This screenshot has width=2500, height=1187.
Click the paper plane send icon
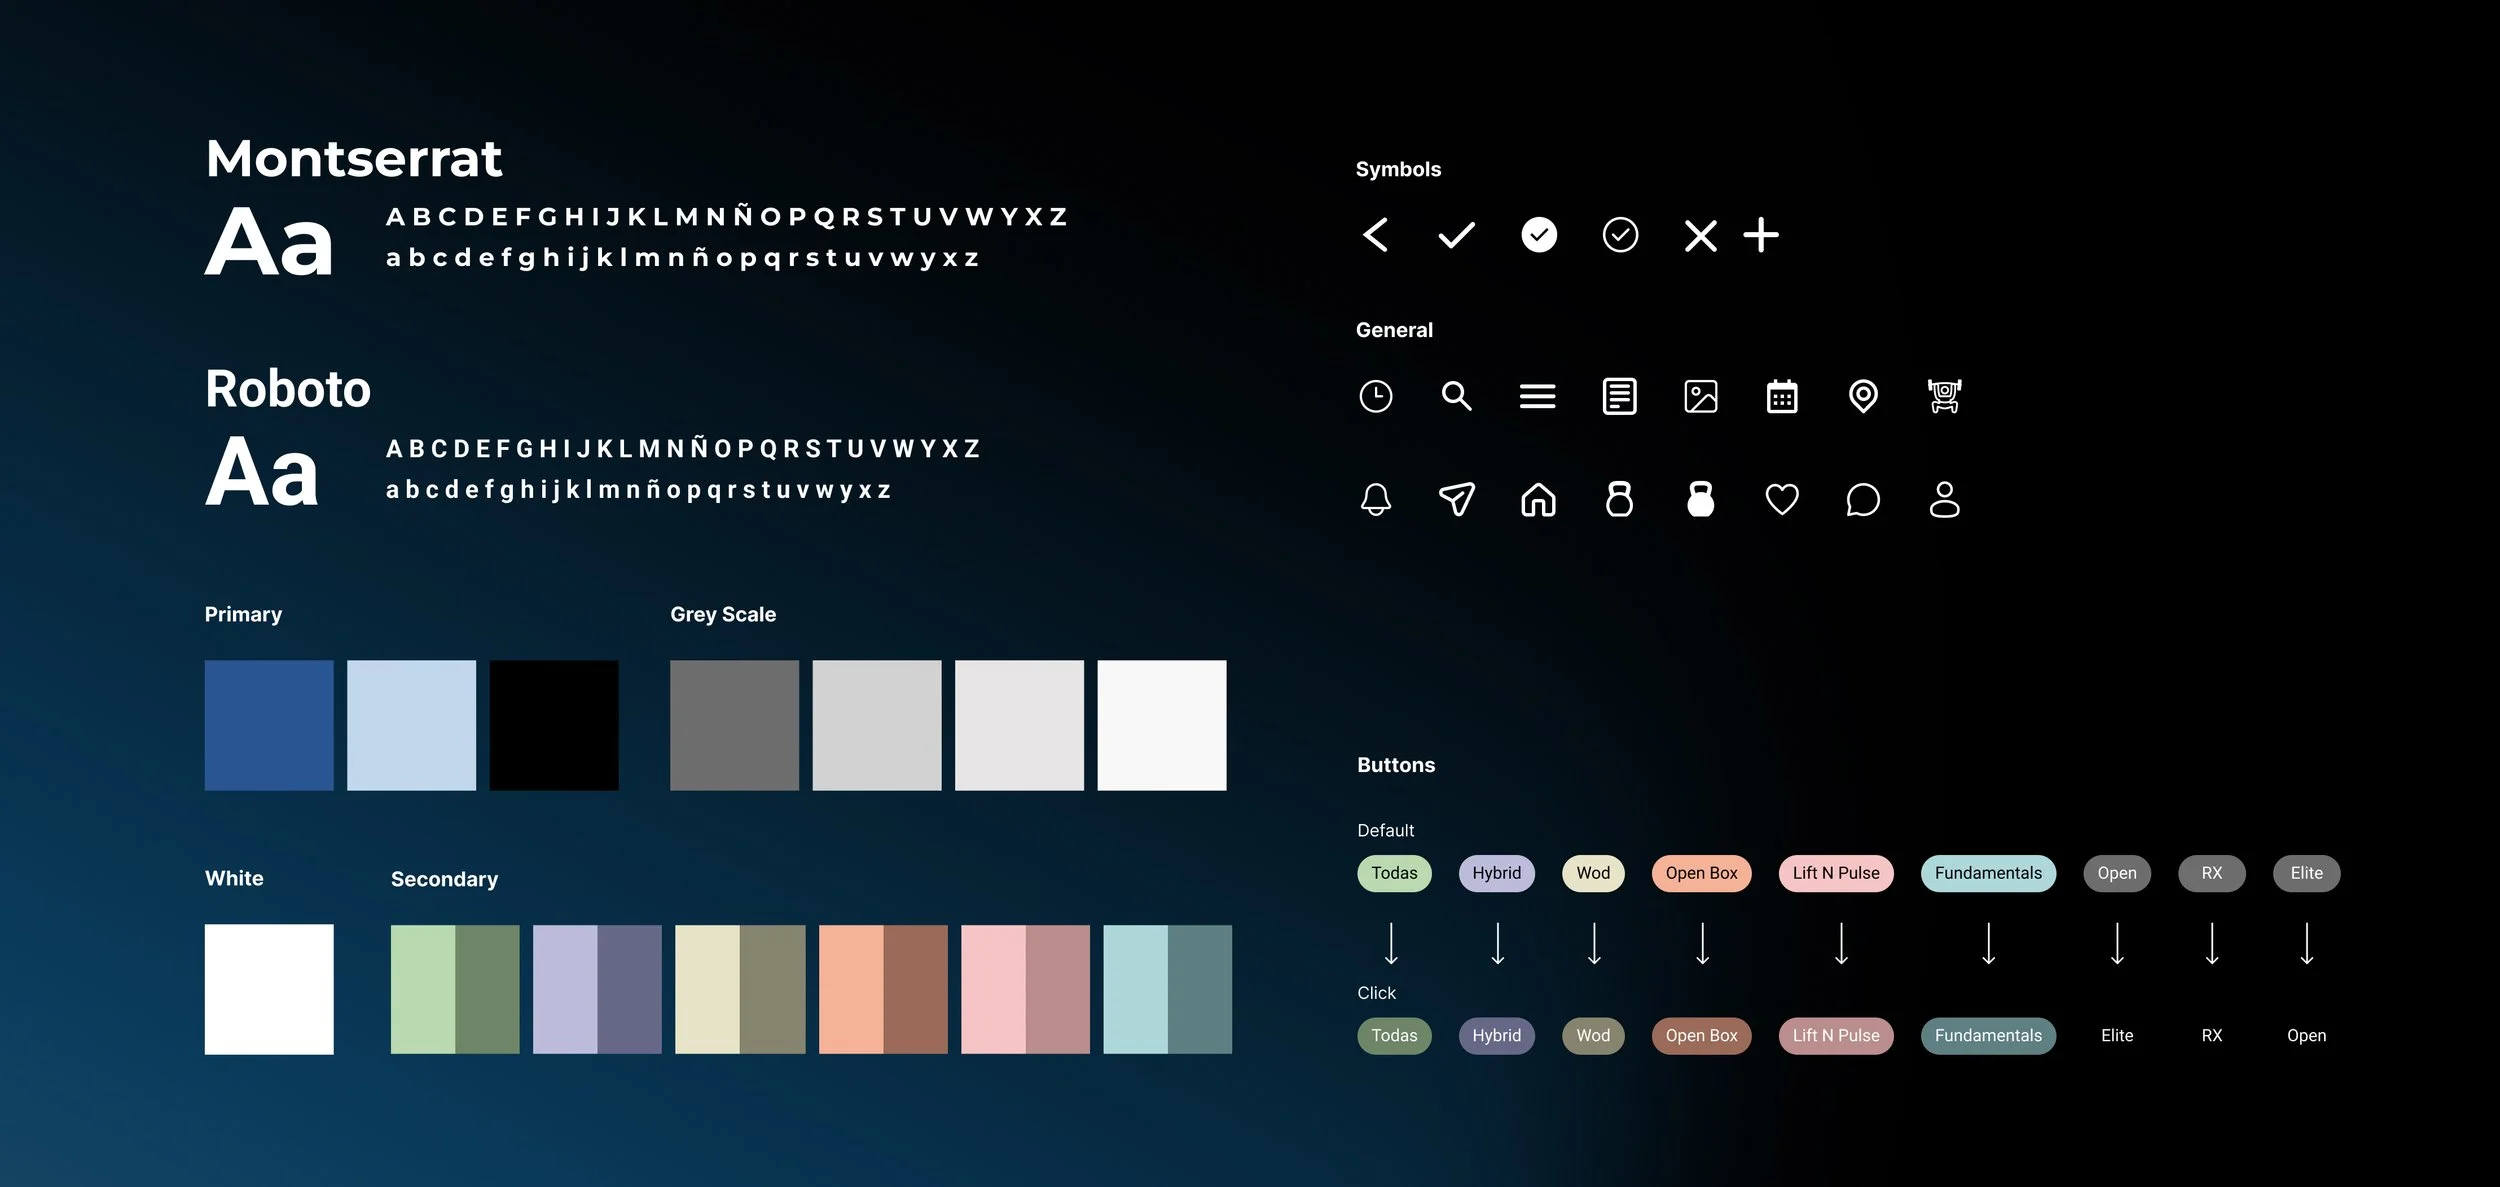tap(1456, 499)
